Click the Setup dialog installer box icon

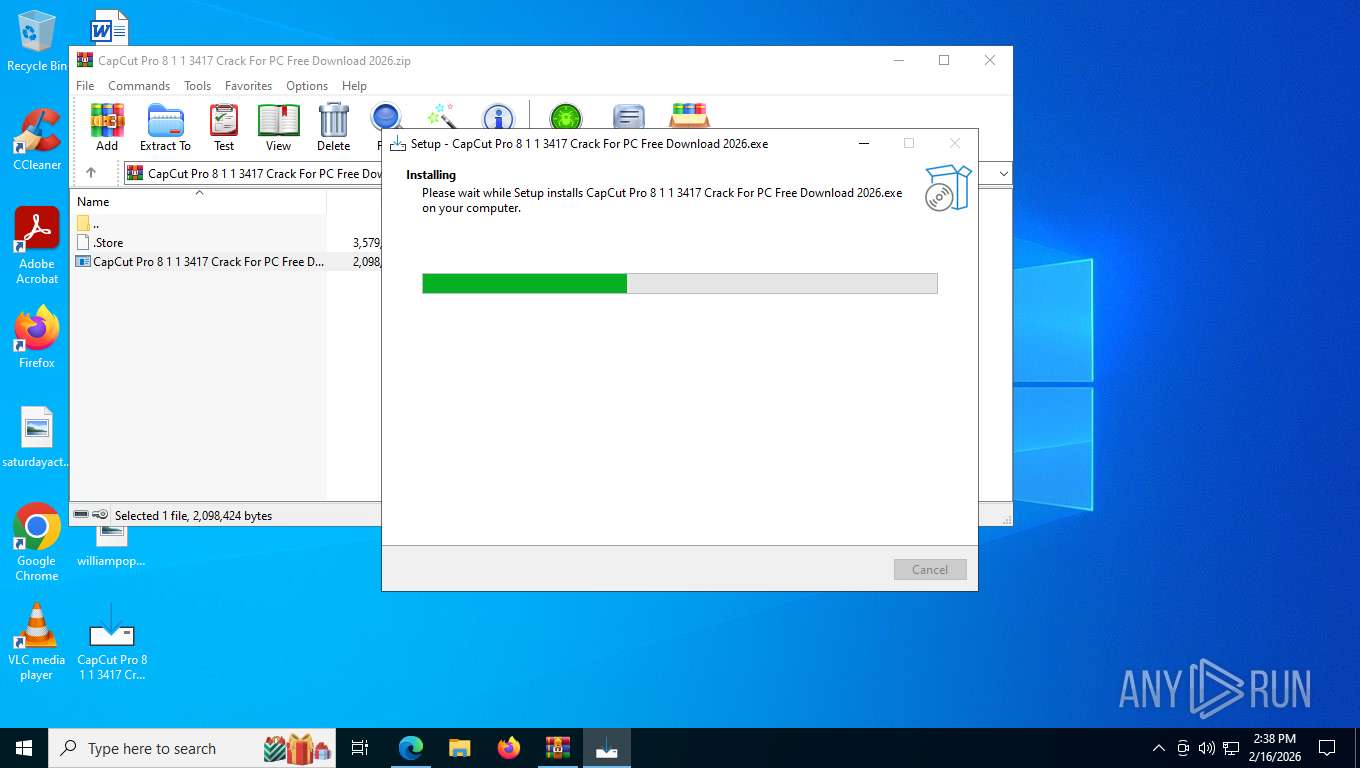[x=947, y=188]
